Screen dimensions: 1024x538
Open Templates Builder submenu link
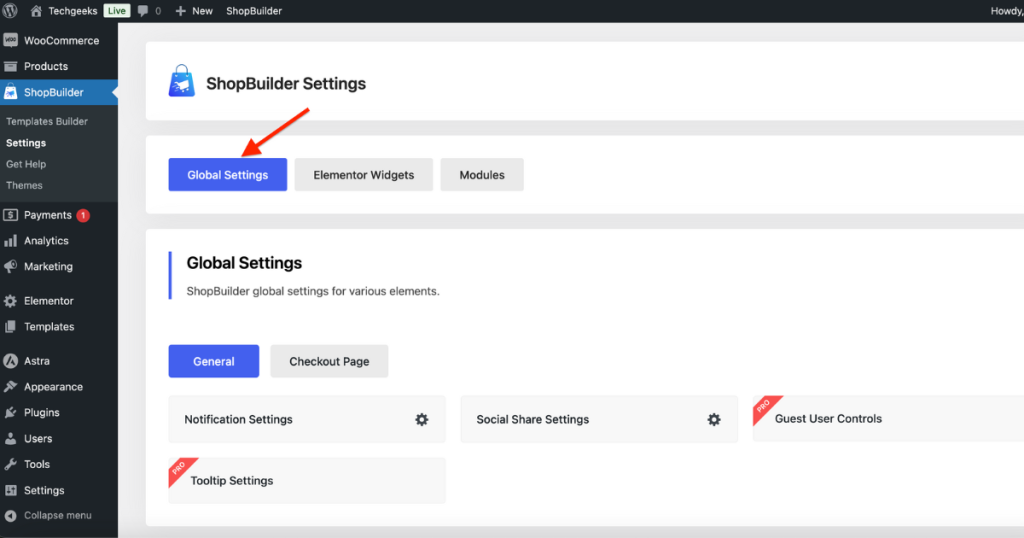[x=47, y=121]
